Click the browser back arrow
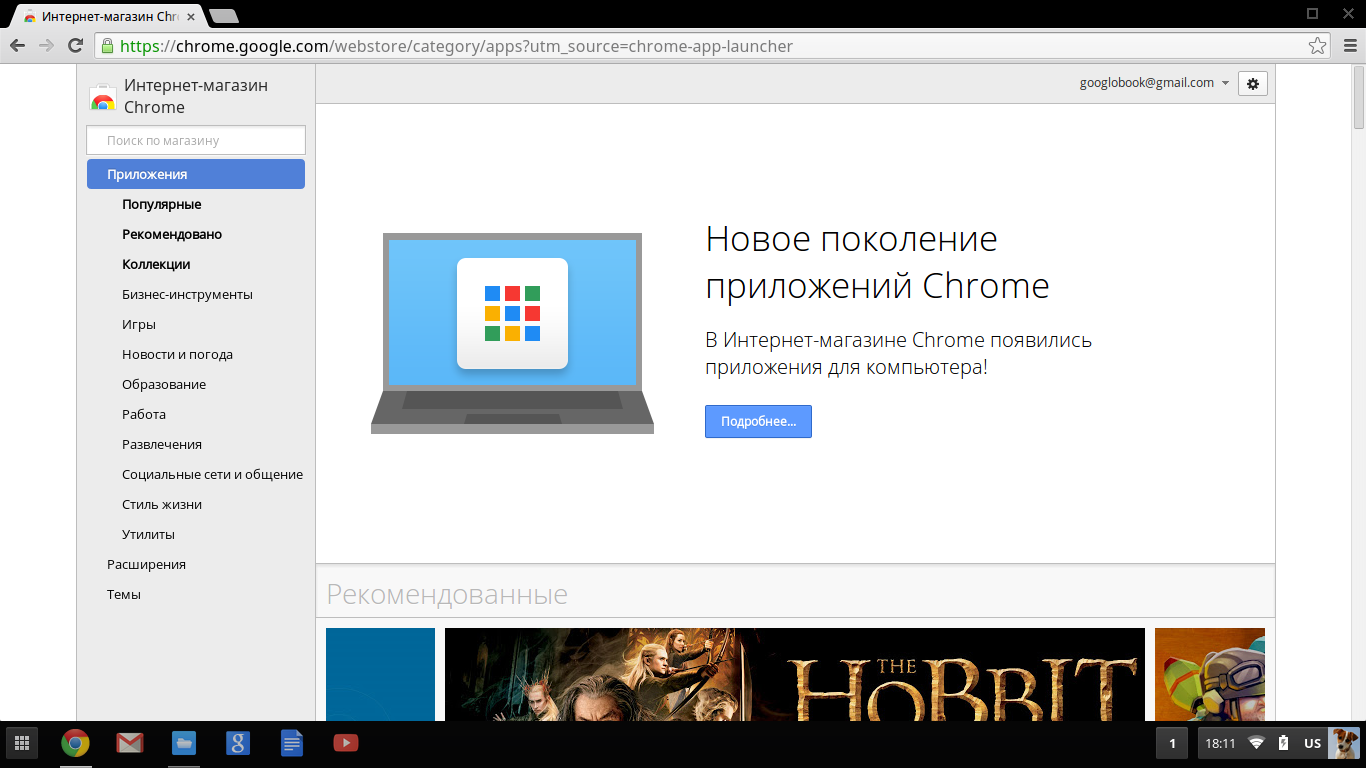The width and height of the screenshot is (1366, 768). tap(17, 46)
